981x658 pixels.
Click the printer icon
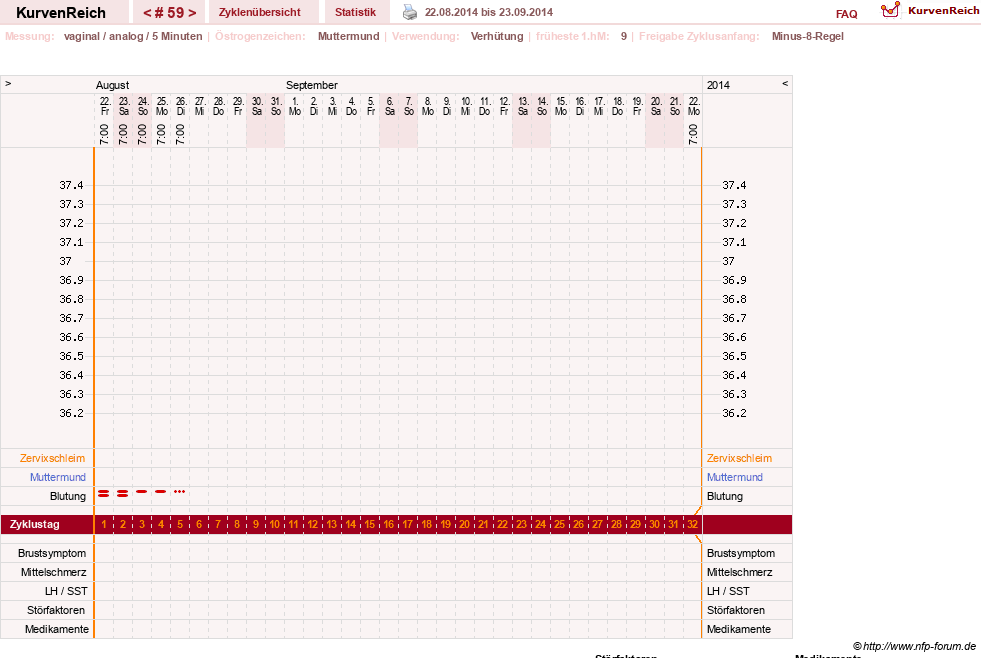pos(410,12)
